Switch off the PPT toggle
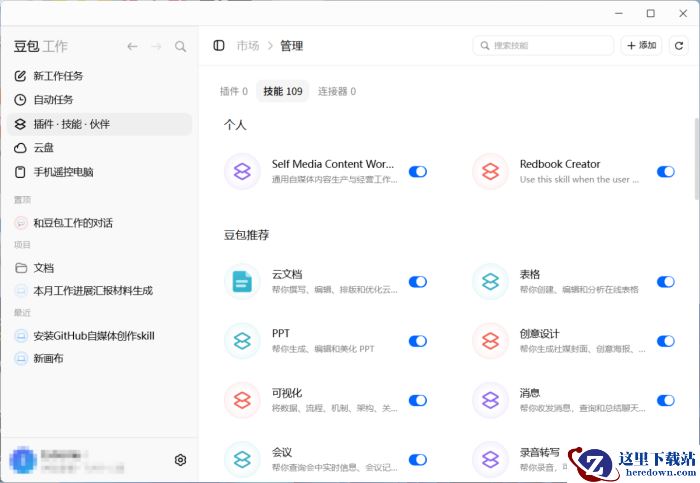The image size is (700, 483). click(x=418, y=341)
